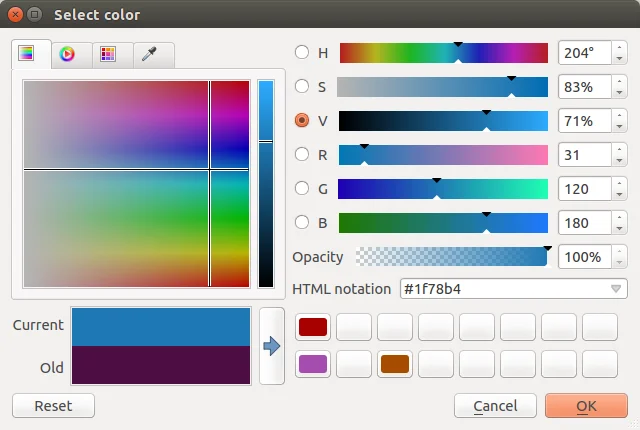
Task: Open the color wheel tab
Action: [67, 54]
